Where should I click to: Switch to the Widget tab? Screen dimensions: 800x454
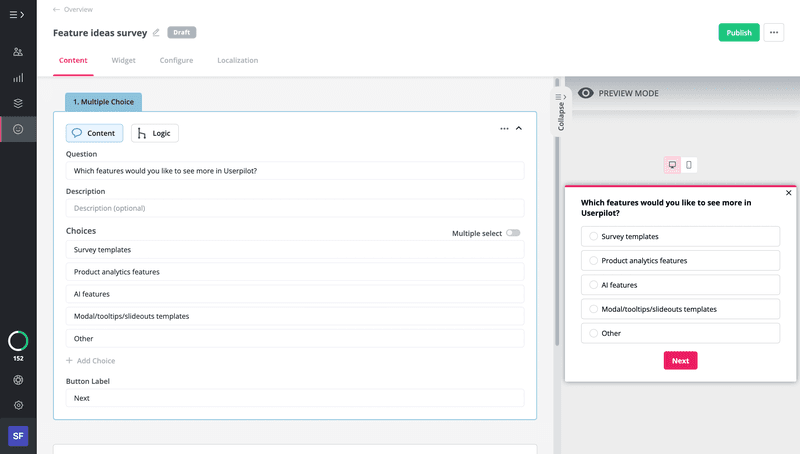pos(123,60)
